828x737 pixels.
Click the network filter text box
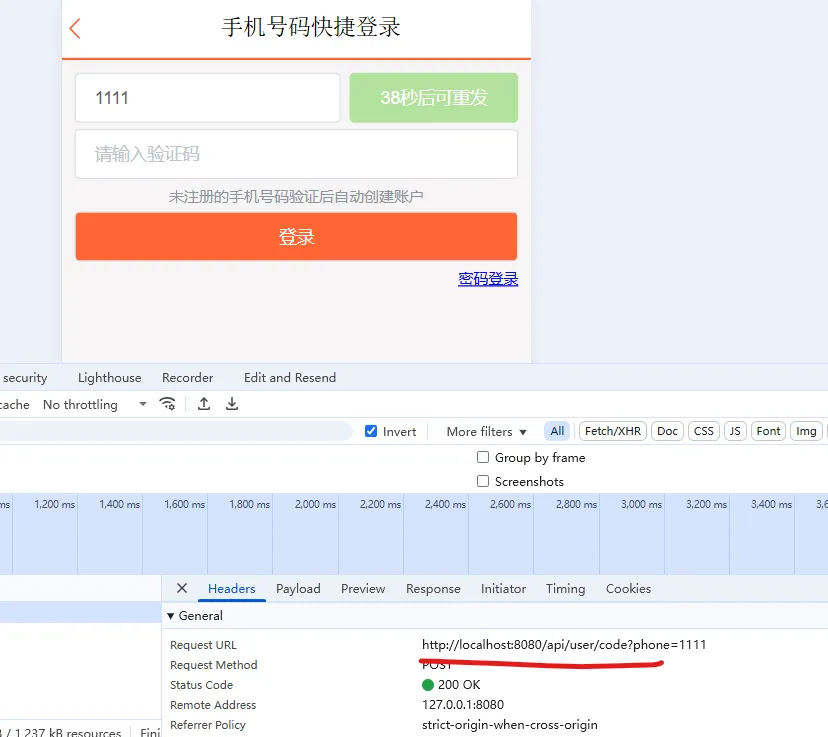pyautogui.click(x=174, y=431)
